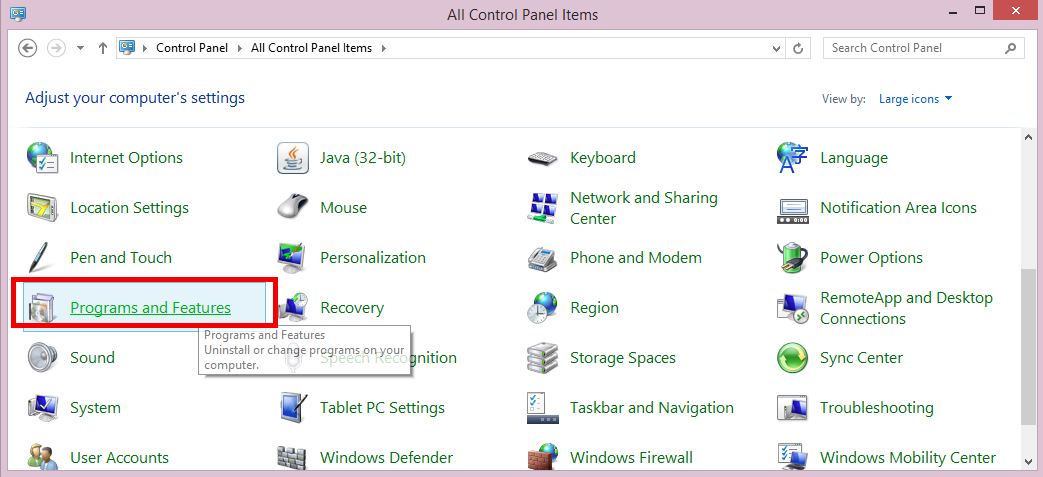Click the Language icon
The width and height of the screenshot is (1043, 477).
click(x=792, y=158)
